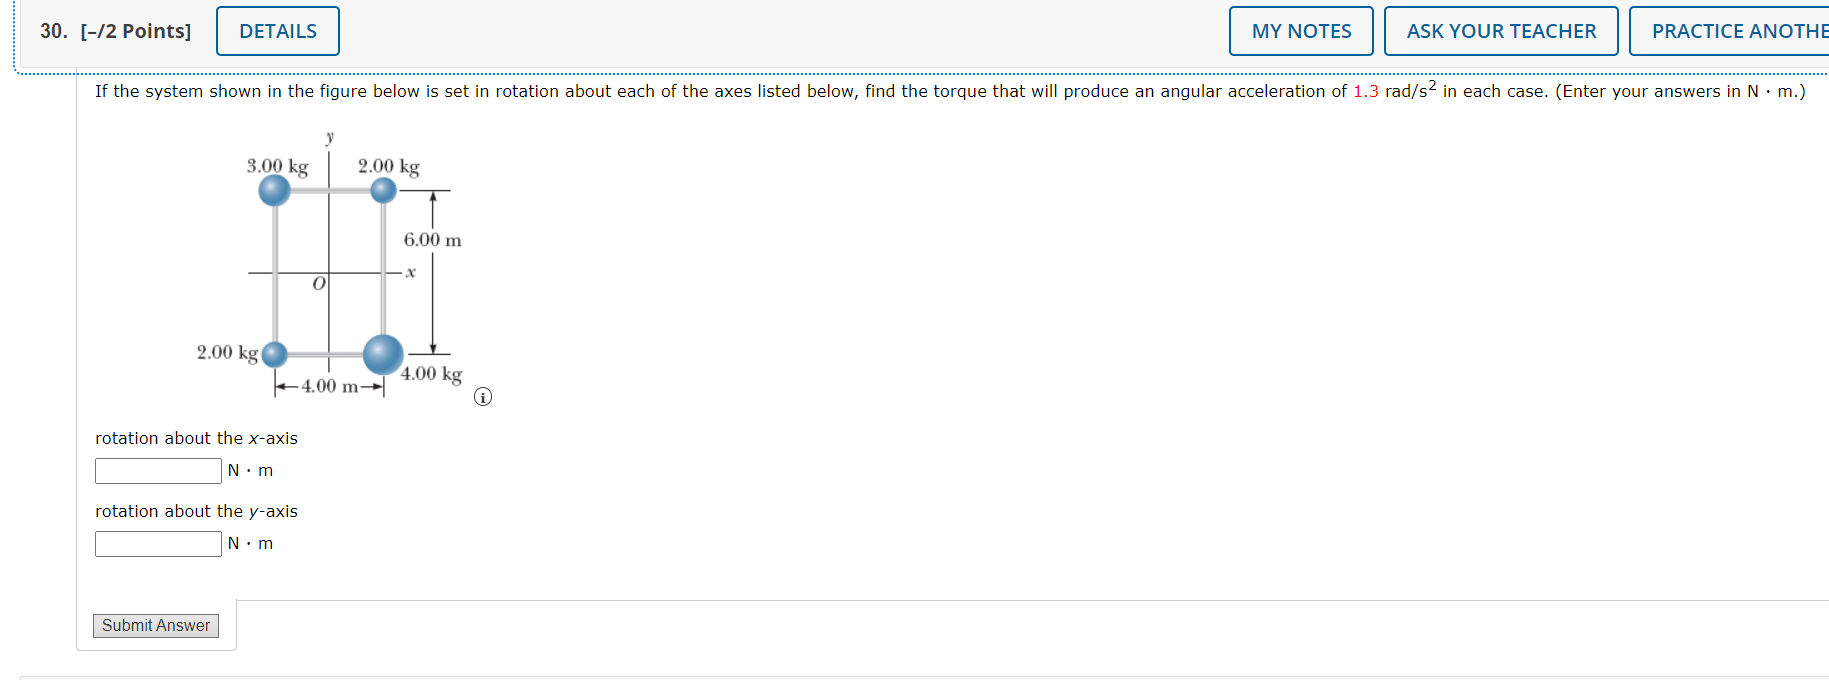
Task: Click the rotation about the x-axis label
Action: point(196,438)
